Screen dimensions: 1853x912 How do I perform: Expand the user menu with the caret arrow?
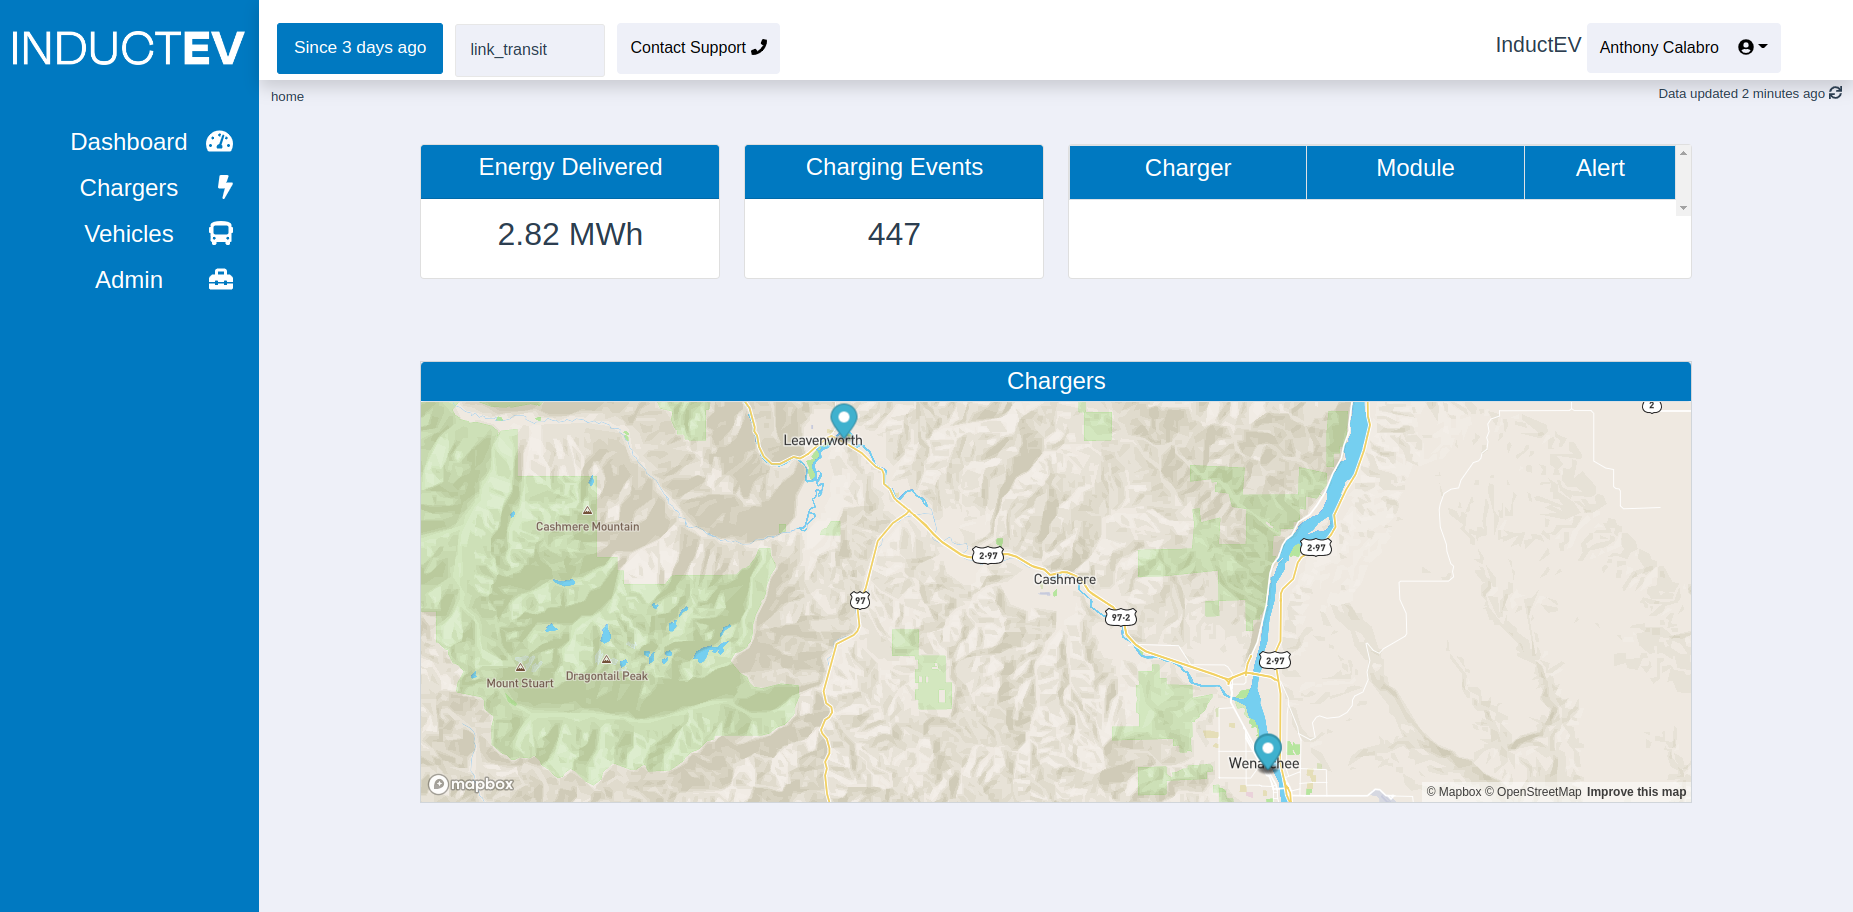click(x=1764, y=46)
